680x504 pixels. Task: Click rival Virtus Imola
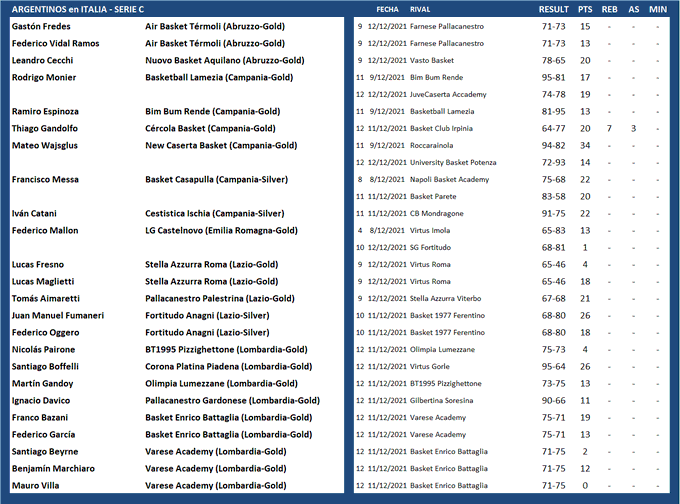coord(430,230)
